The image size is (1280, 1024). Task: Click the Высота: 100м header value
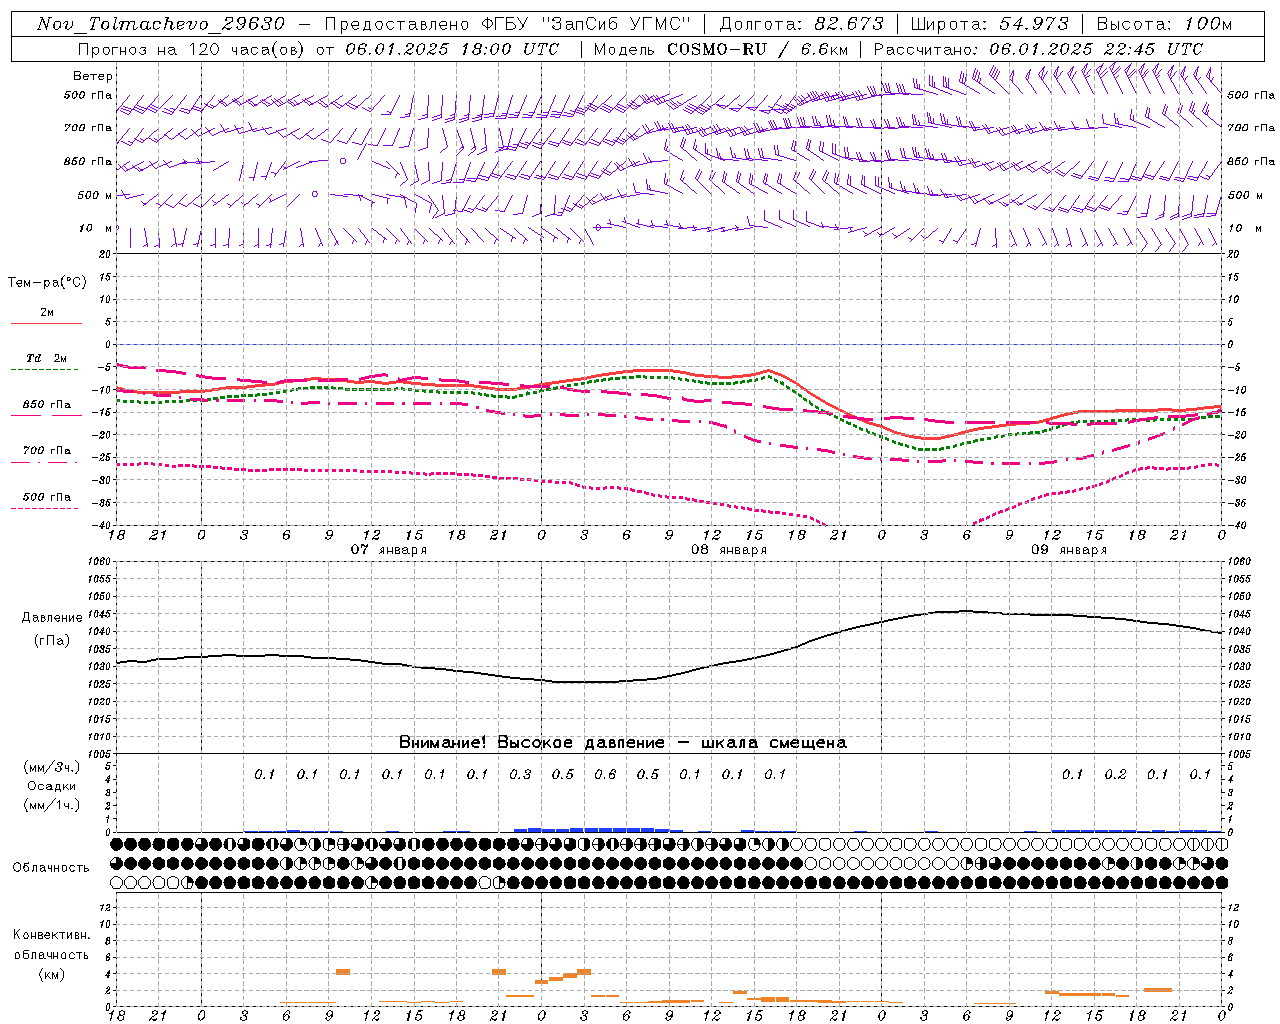pos(1164,24)
